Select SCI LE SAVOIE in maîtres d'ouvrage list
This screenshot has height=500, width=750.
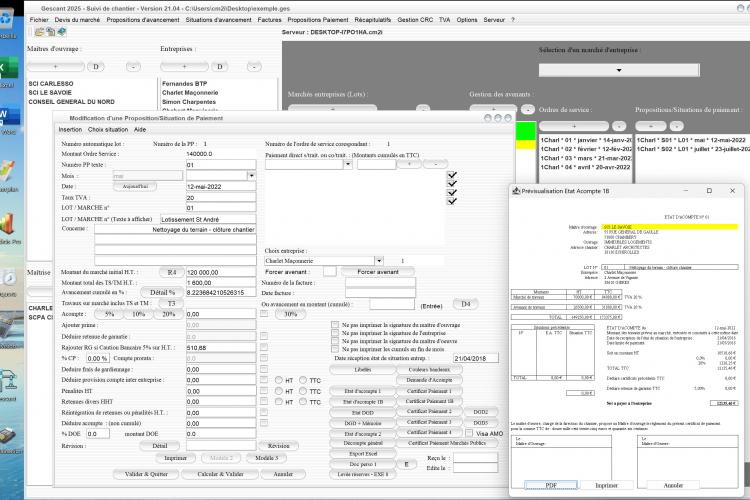[x=50, y=92]
